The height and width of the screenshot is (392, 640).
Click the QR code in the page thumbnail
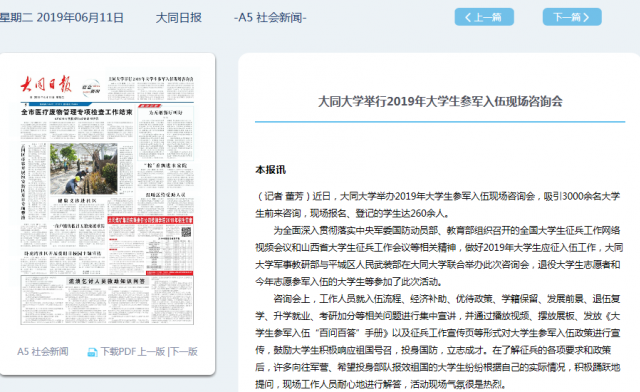coord(186,232)
